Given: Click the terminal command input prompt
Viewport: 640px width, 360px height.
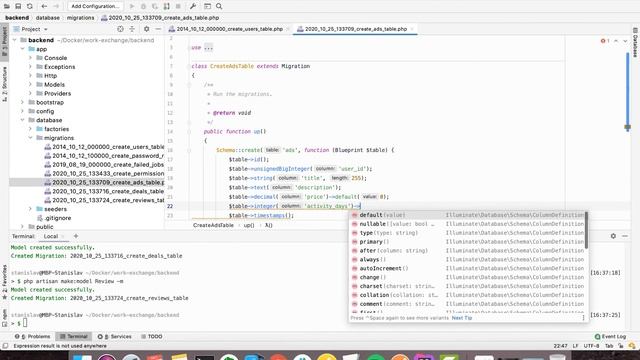Looking at the screenshot, I should (x=25, y=323).
